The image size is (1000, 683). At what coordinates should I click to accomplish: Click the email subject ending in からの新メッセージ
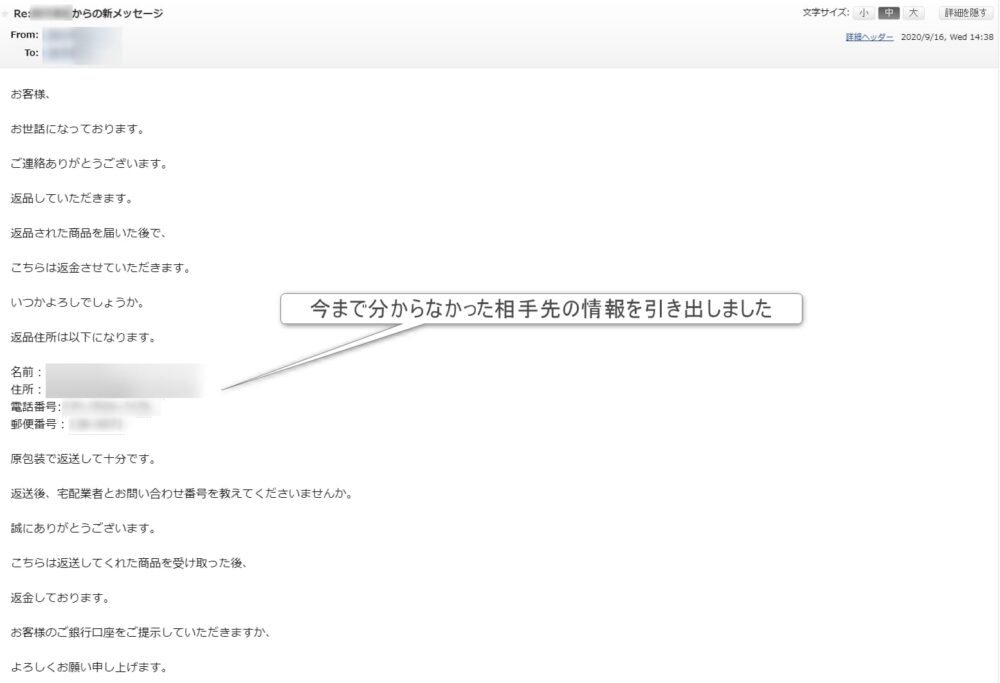pyautogui.click(x=88, y=13)
